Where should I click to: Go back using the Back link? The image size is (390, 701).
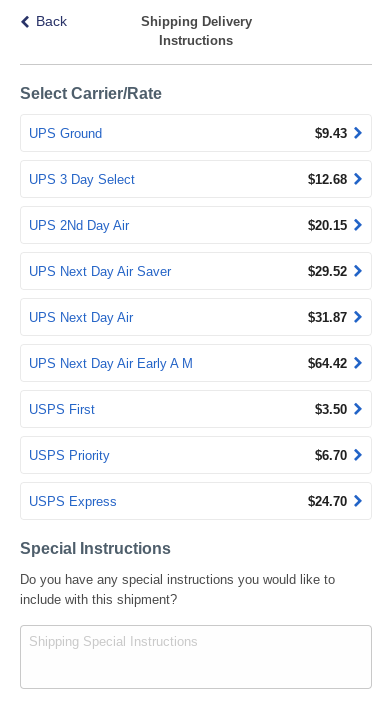click(x=44, y=21)
